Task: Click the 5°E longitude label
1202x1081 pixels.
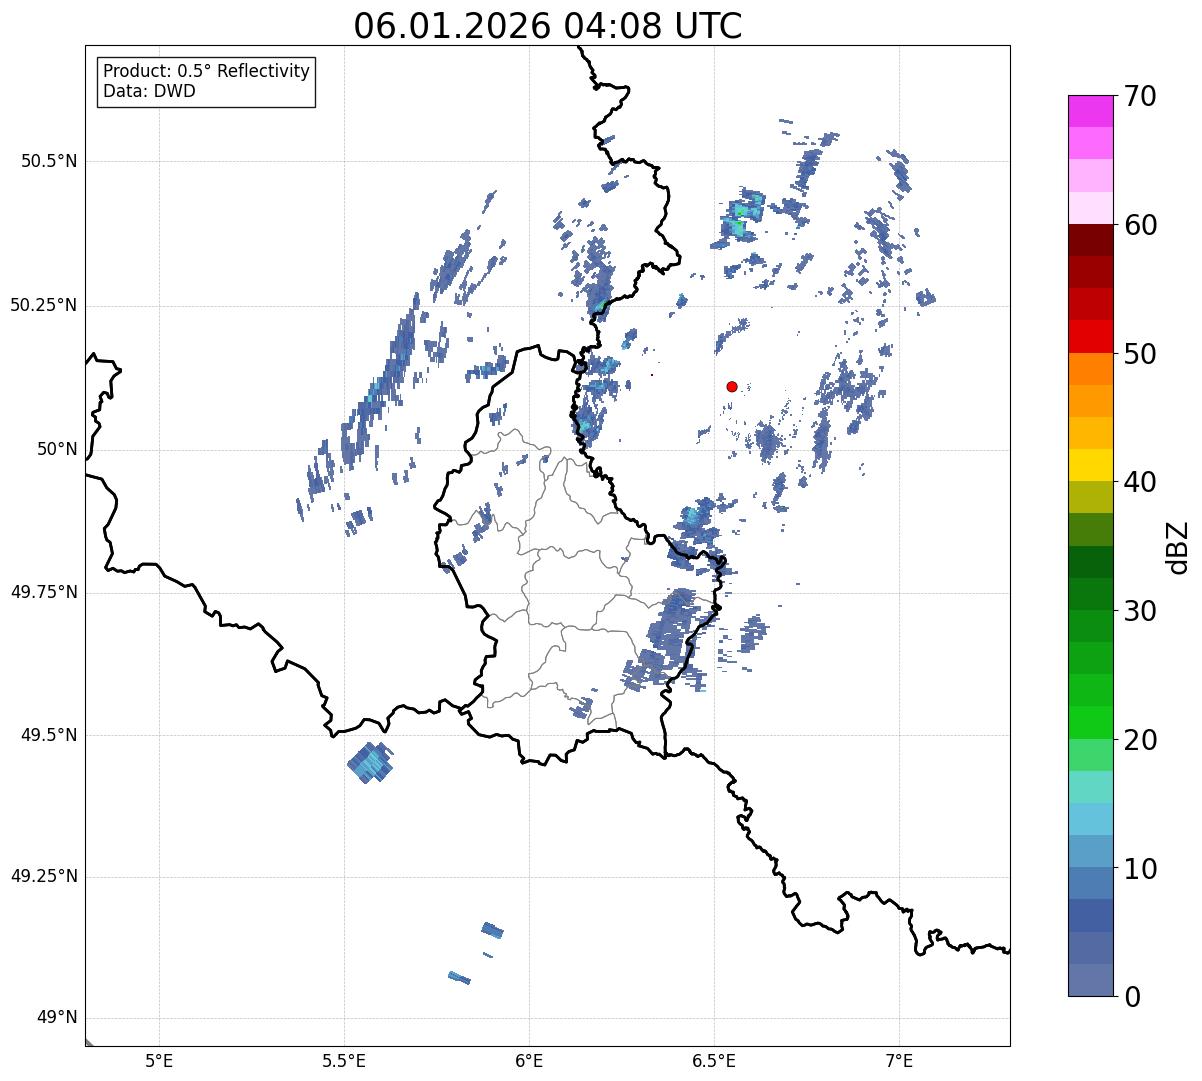Action: pos(159,1061)
